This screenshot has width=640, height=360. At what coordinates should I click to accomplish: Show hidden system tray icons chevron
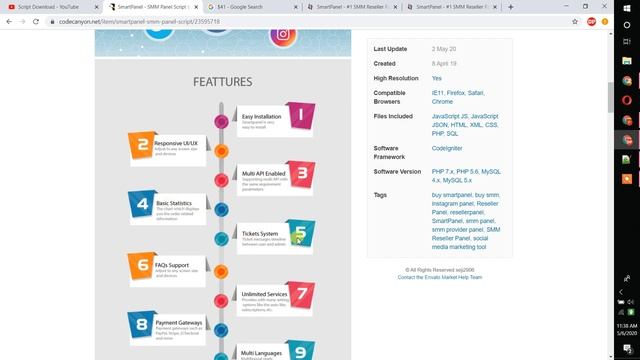pyautogui.click(x=621, y=292)
